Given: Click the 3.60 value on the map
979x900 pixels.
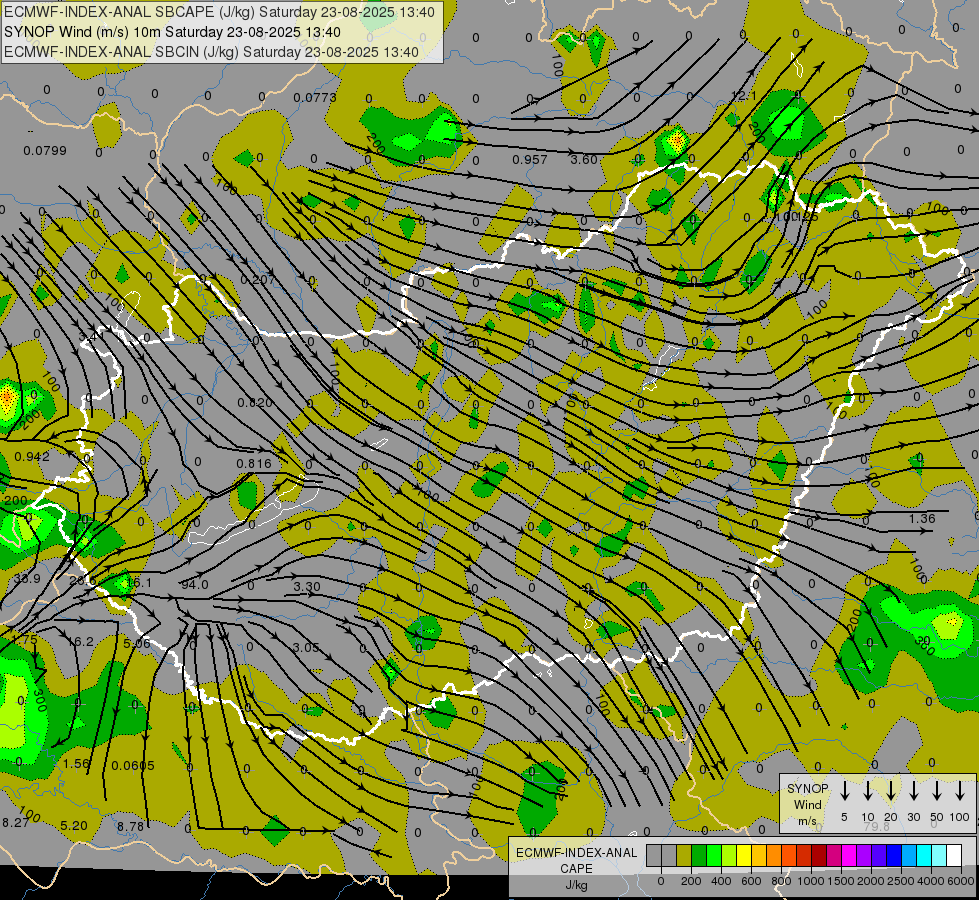Looking at the screenshot, I should pos(584,160).
